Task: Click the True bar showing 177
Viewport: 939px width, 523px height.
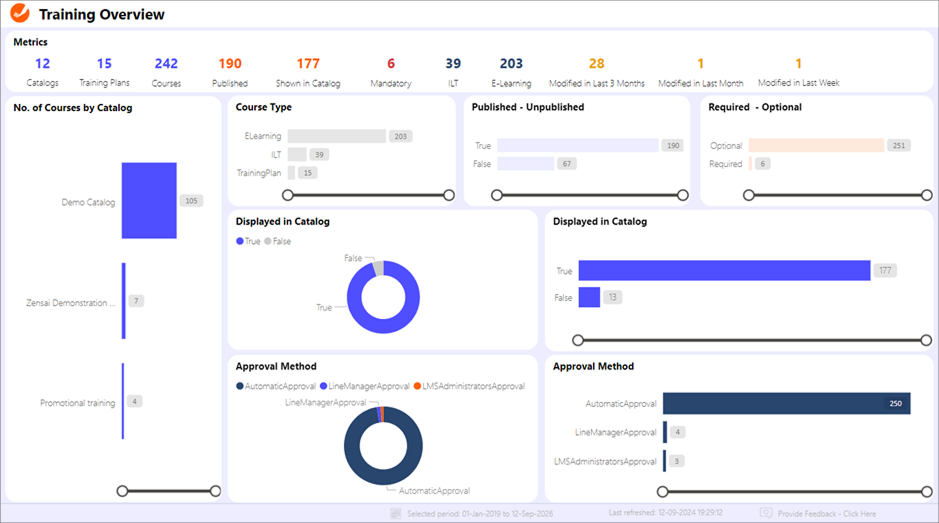Action: [x=724, y=270]
